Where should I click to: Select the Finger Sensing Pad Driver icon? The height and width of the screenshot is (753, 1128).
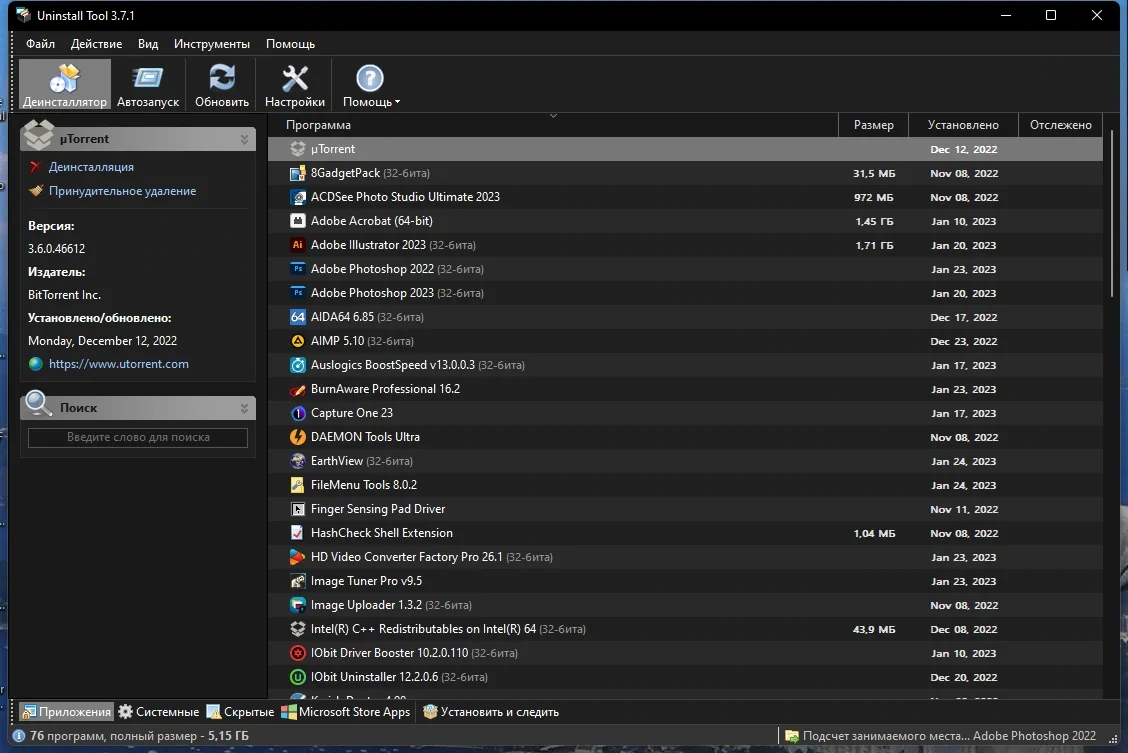[297, 509]
